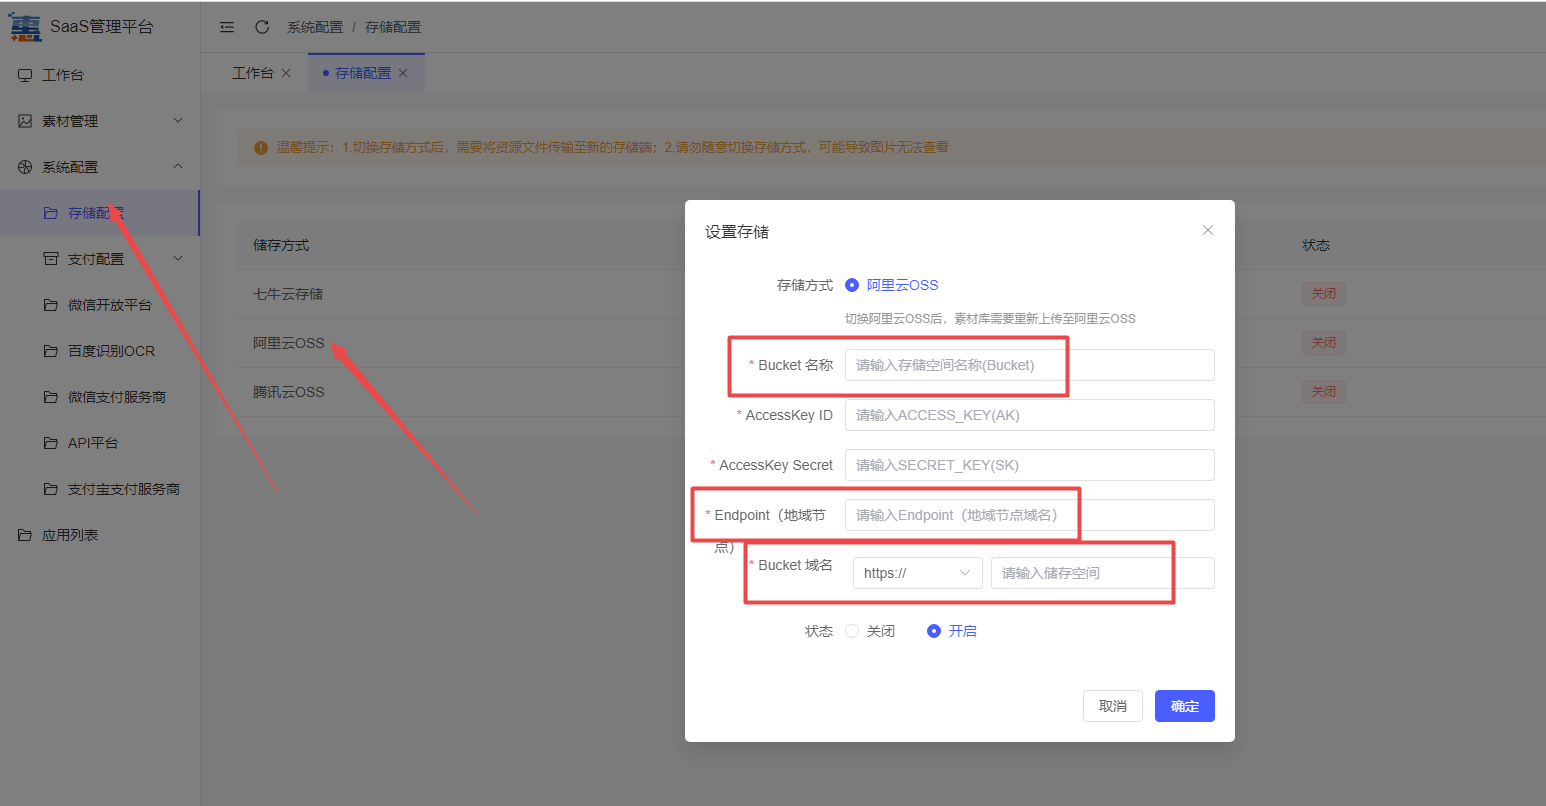
Task: Click the 状态 column header
Action: 1316,245
